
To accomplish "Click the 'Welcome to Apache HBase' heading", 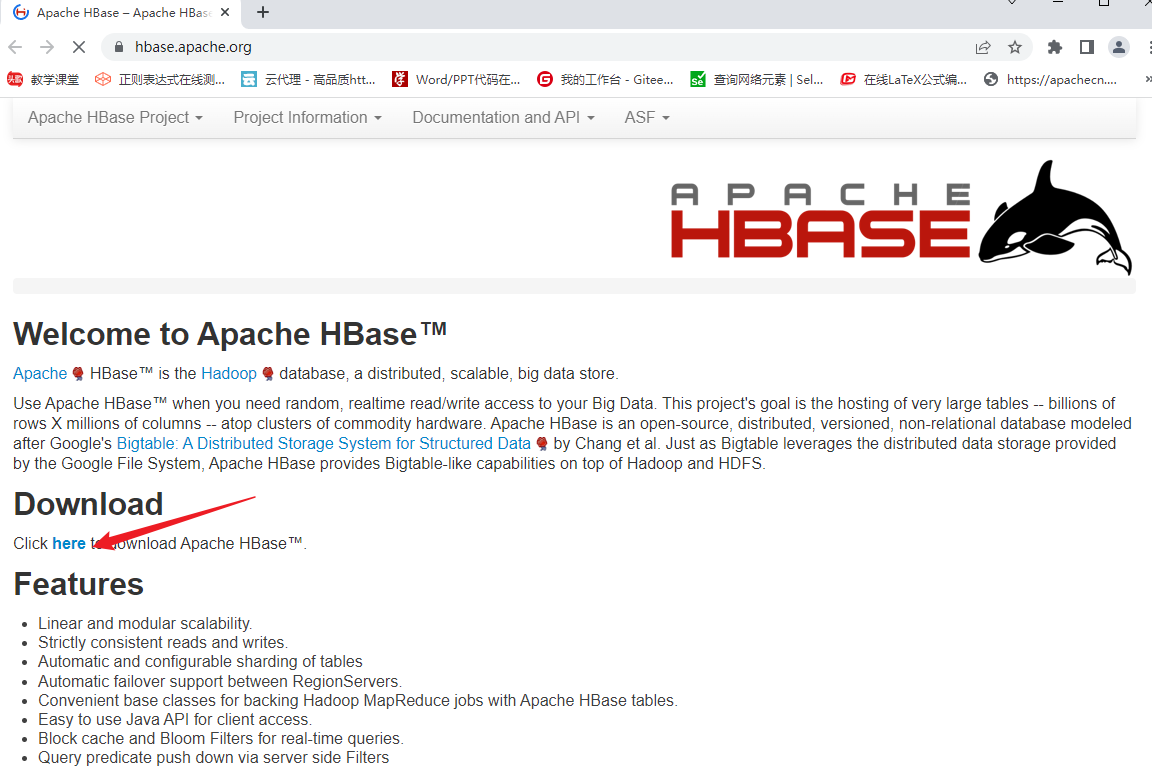I will tap(230, 334).
